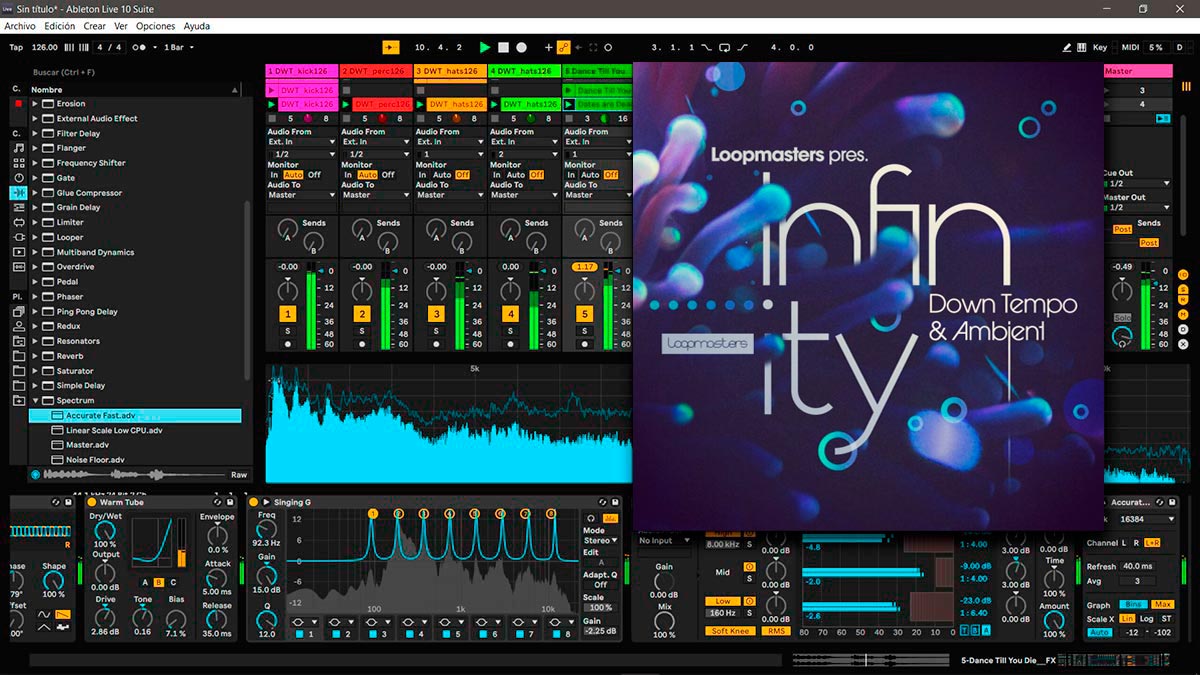Viewport: 1200px width, 675px height.
Task: Open the Drums category icon in the browser
Action: coord(19,162)
